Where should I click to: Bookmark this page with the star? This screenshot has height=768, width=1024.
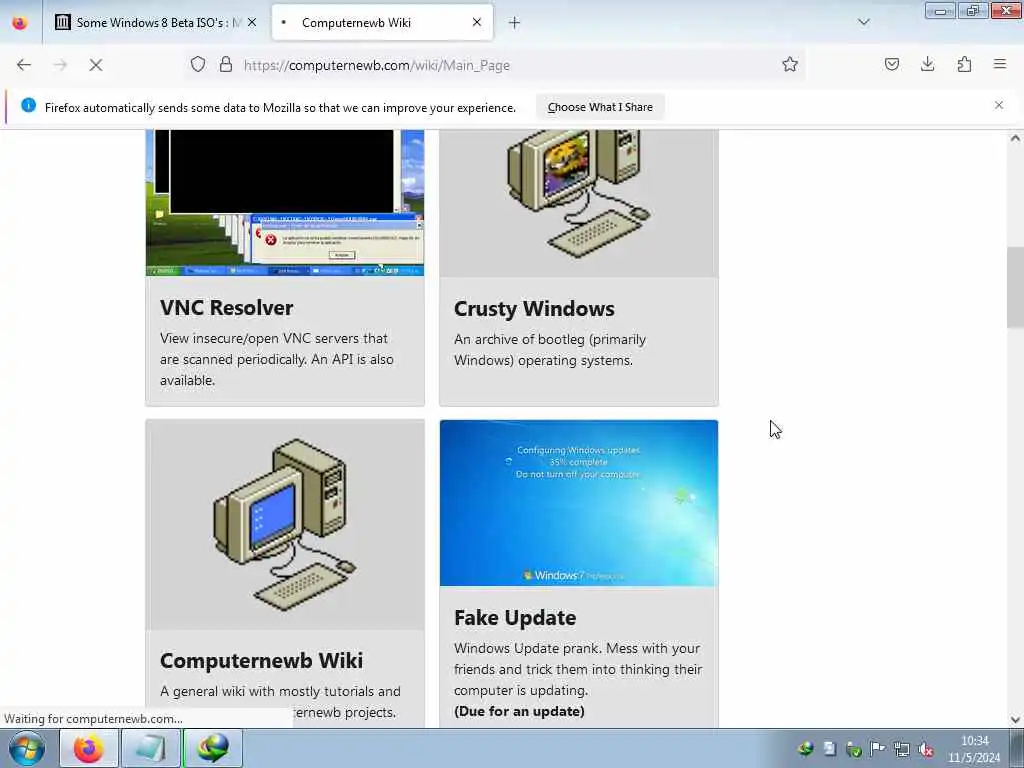[x=790, y=64]
